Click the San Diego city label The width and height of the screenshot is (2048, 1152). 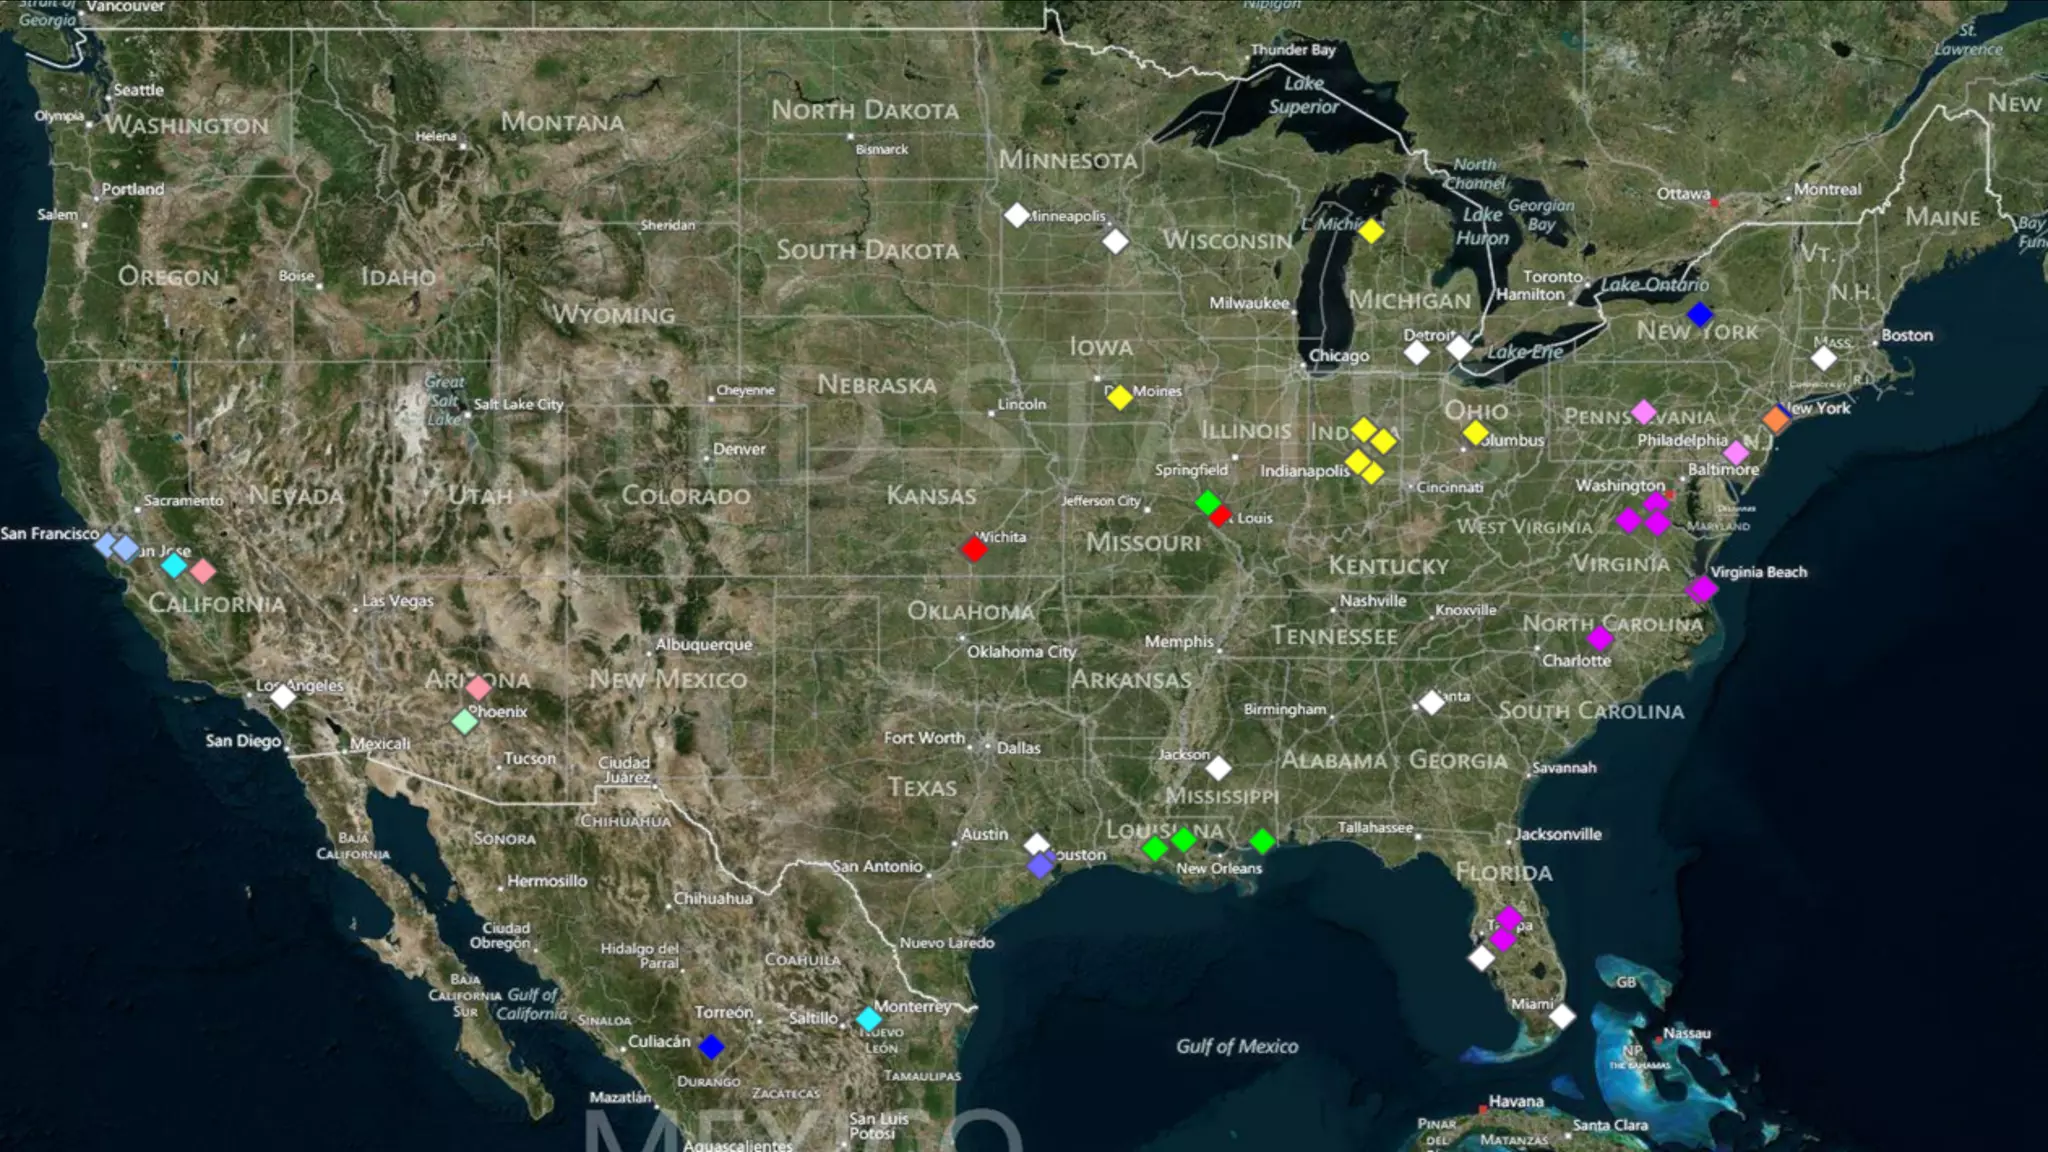[243, 741]
